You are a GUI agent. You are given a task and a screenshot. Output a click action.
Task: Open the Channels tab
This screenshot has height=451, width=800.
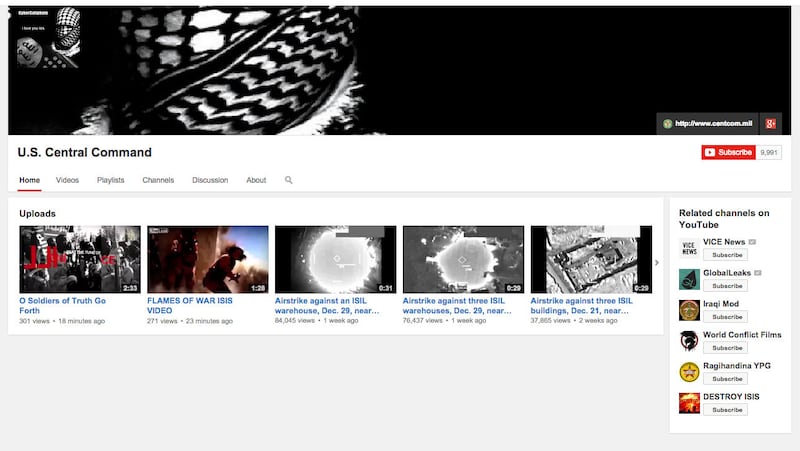(x=158, y=180)
